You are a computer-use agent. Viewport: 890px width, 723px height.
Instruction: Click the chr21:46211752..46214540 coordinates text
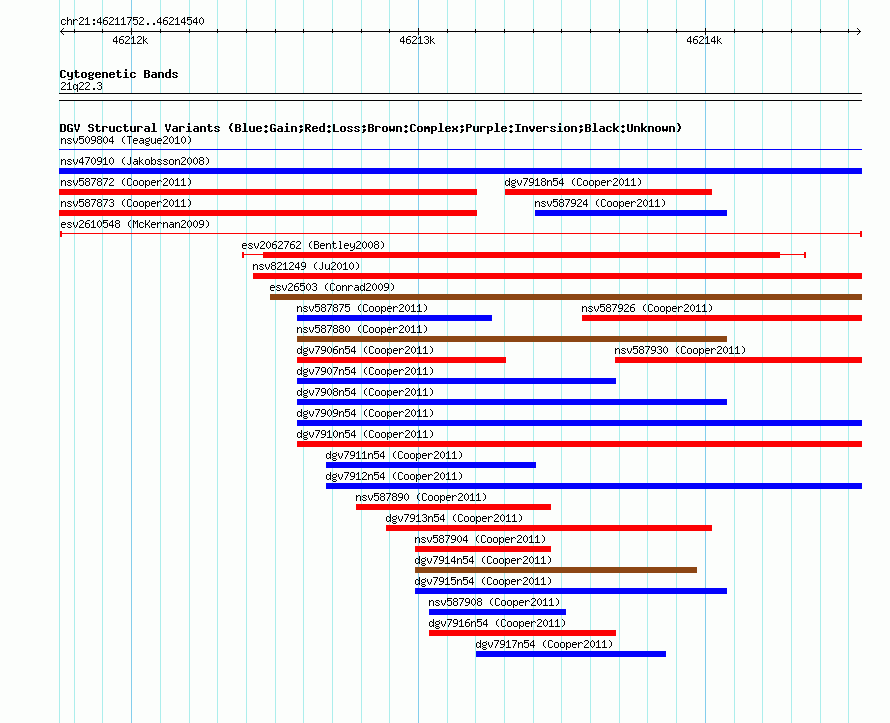coord(132,21)
